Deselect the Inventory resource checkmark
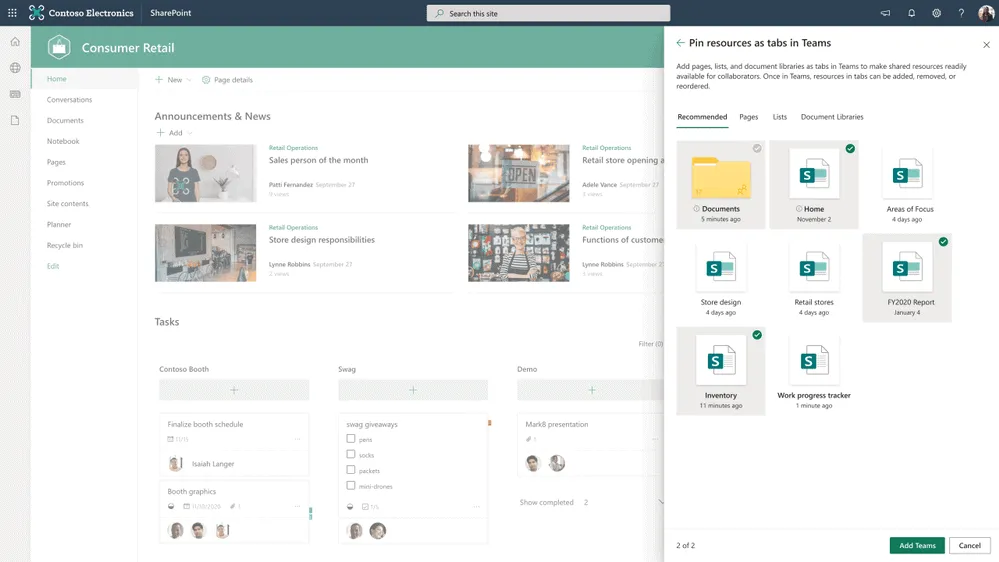Screen dimensions: 999x562 [757, 335]
